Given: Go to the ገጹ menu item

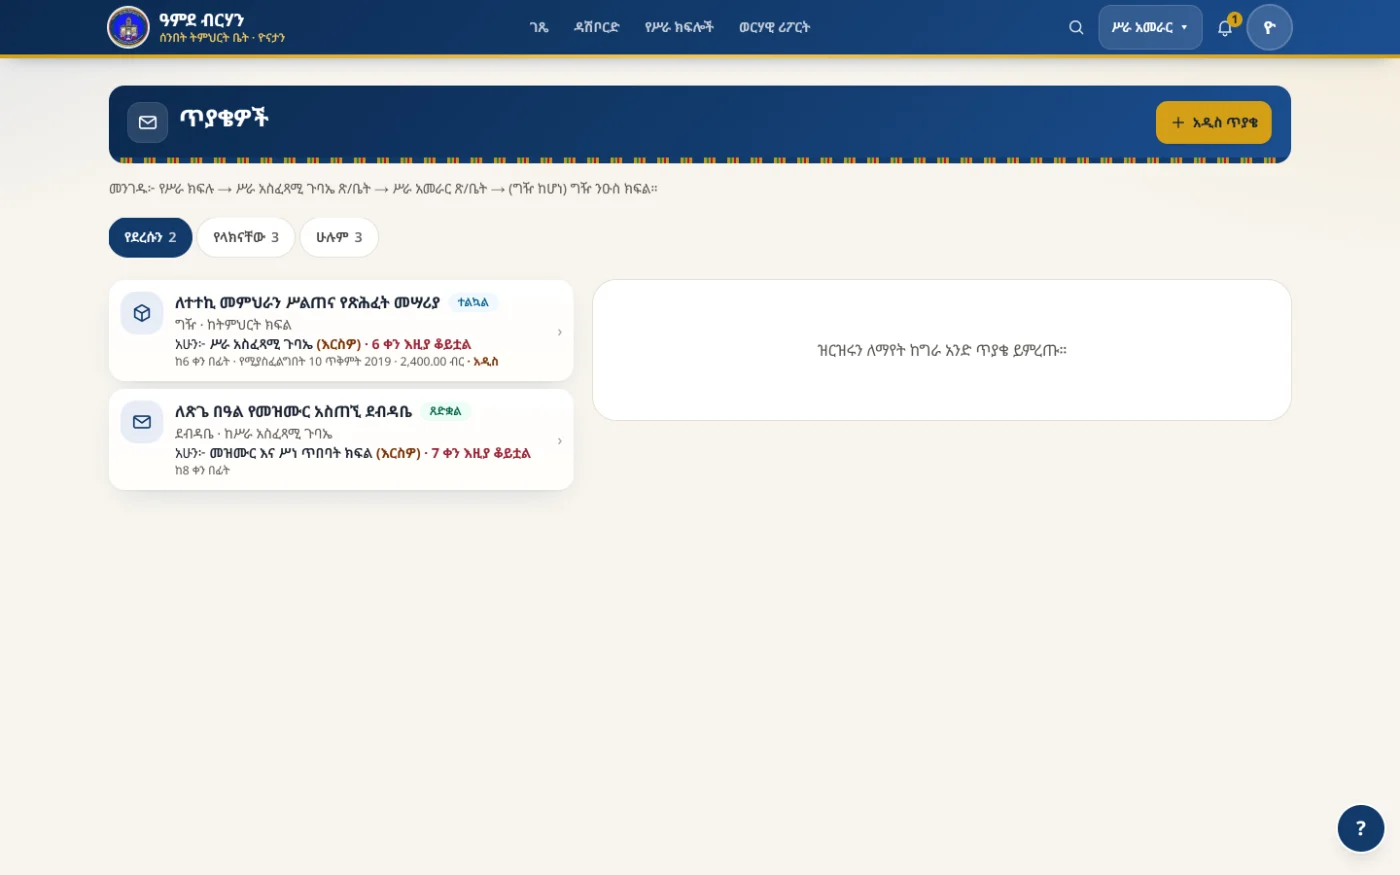Looking at the screenshot, I should [x=539, y=27].
